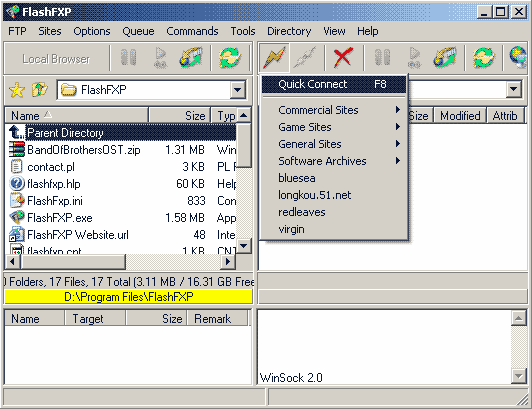Screen dimensions: 532x409
Task: Click the BandOfBrothersOST.zip archive icon
Action: 17,150
